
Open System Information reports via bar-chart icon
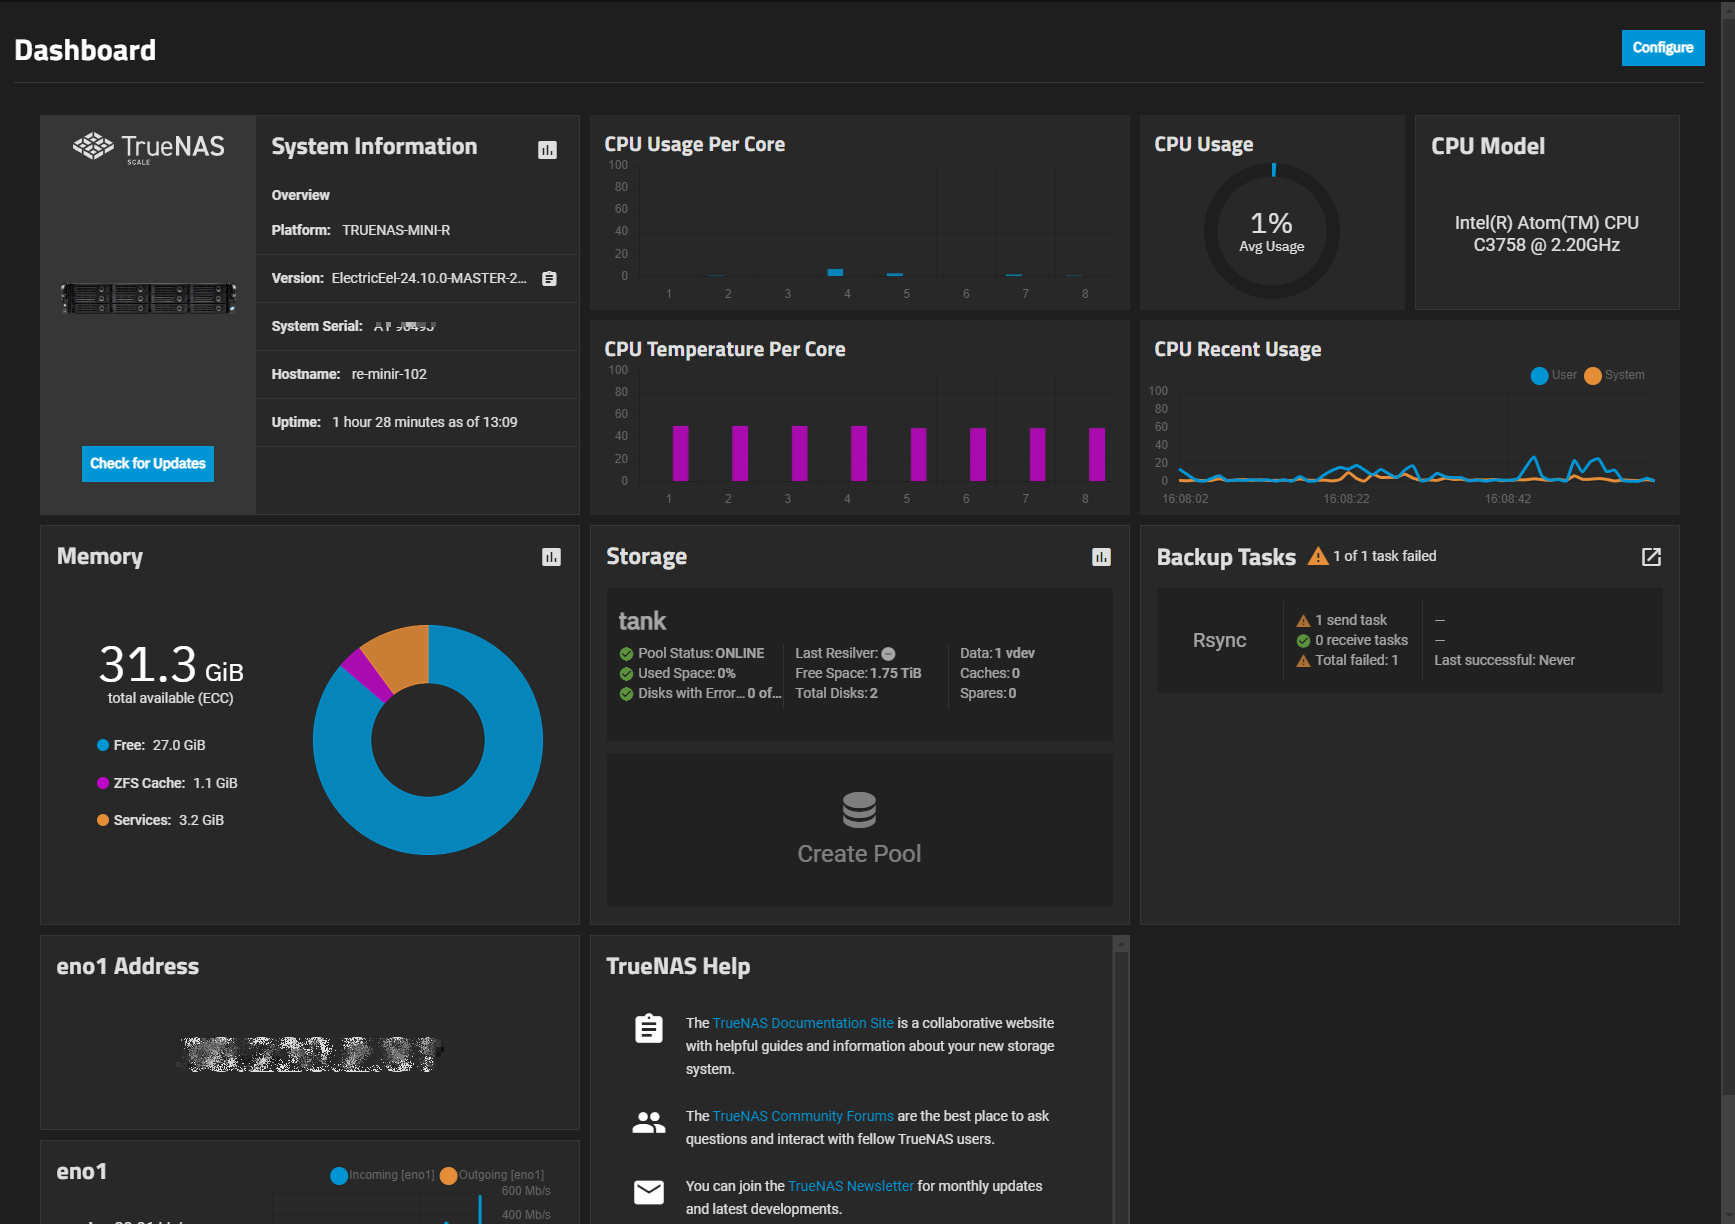548,148
